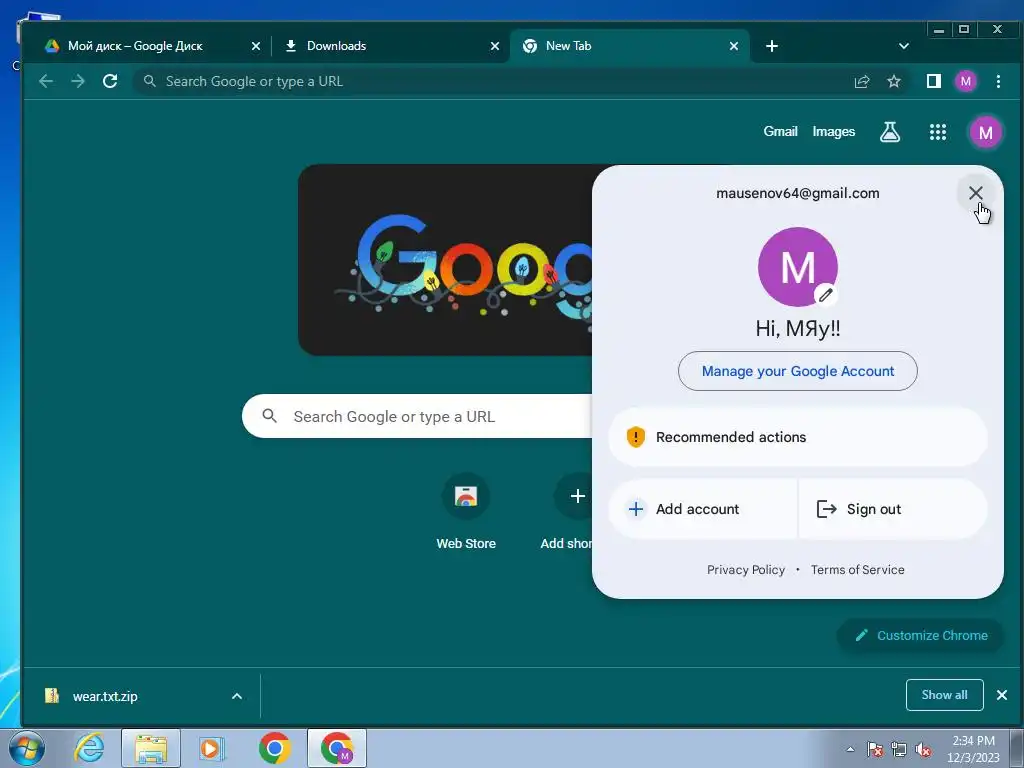Open Web Store shortcut
The image size is (1024, 768).
[466, 512]
